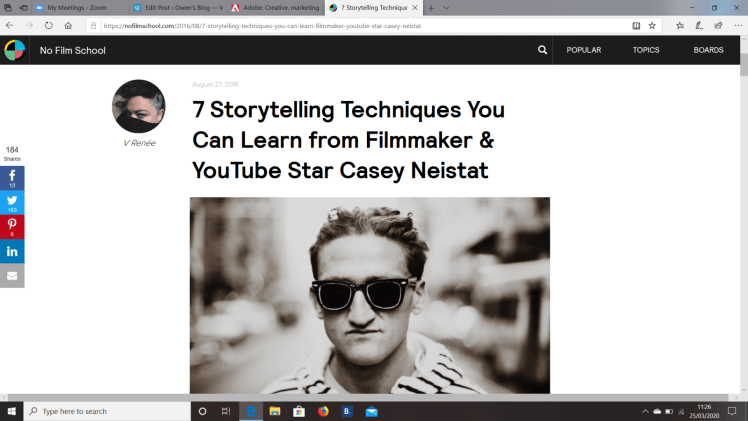Switch to the My Meetings - Zoom tab
The image size is (748, 421).
(75, 7)
